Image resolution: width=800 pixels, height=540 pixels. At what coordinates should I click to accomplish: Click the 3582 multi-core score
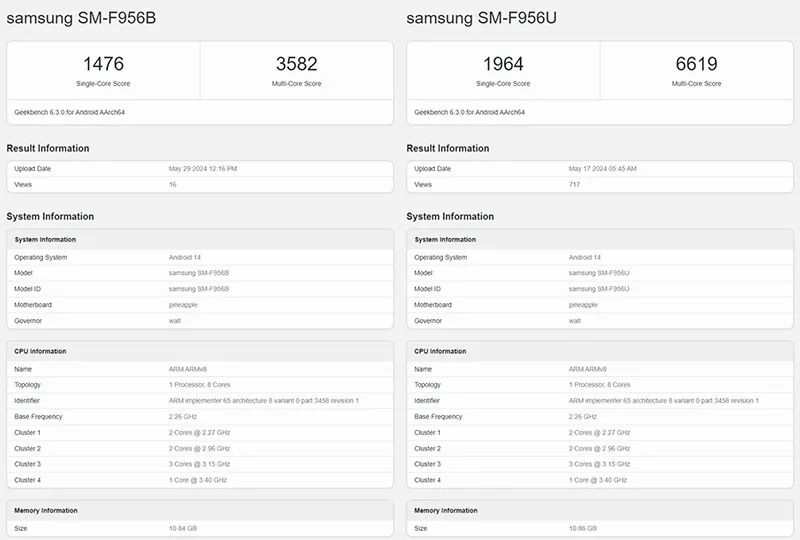[x=296, y=64]
